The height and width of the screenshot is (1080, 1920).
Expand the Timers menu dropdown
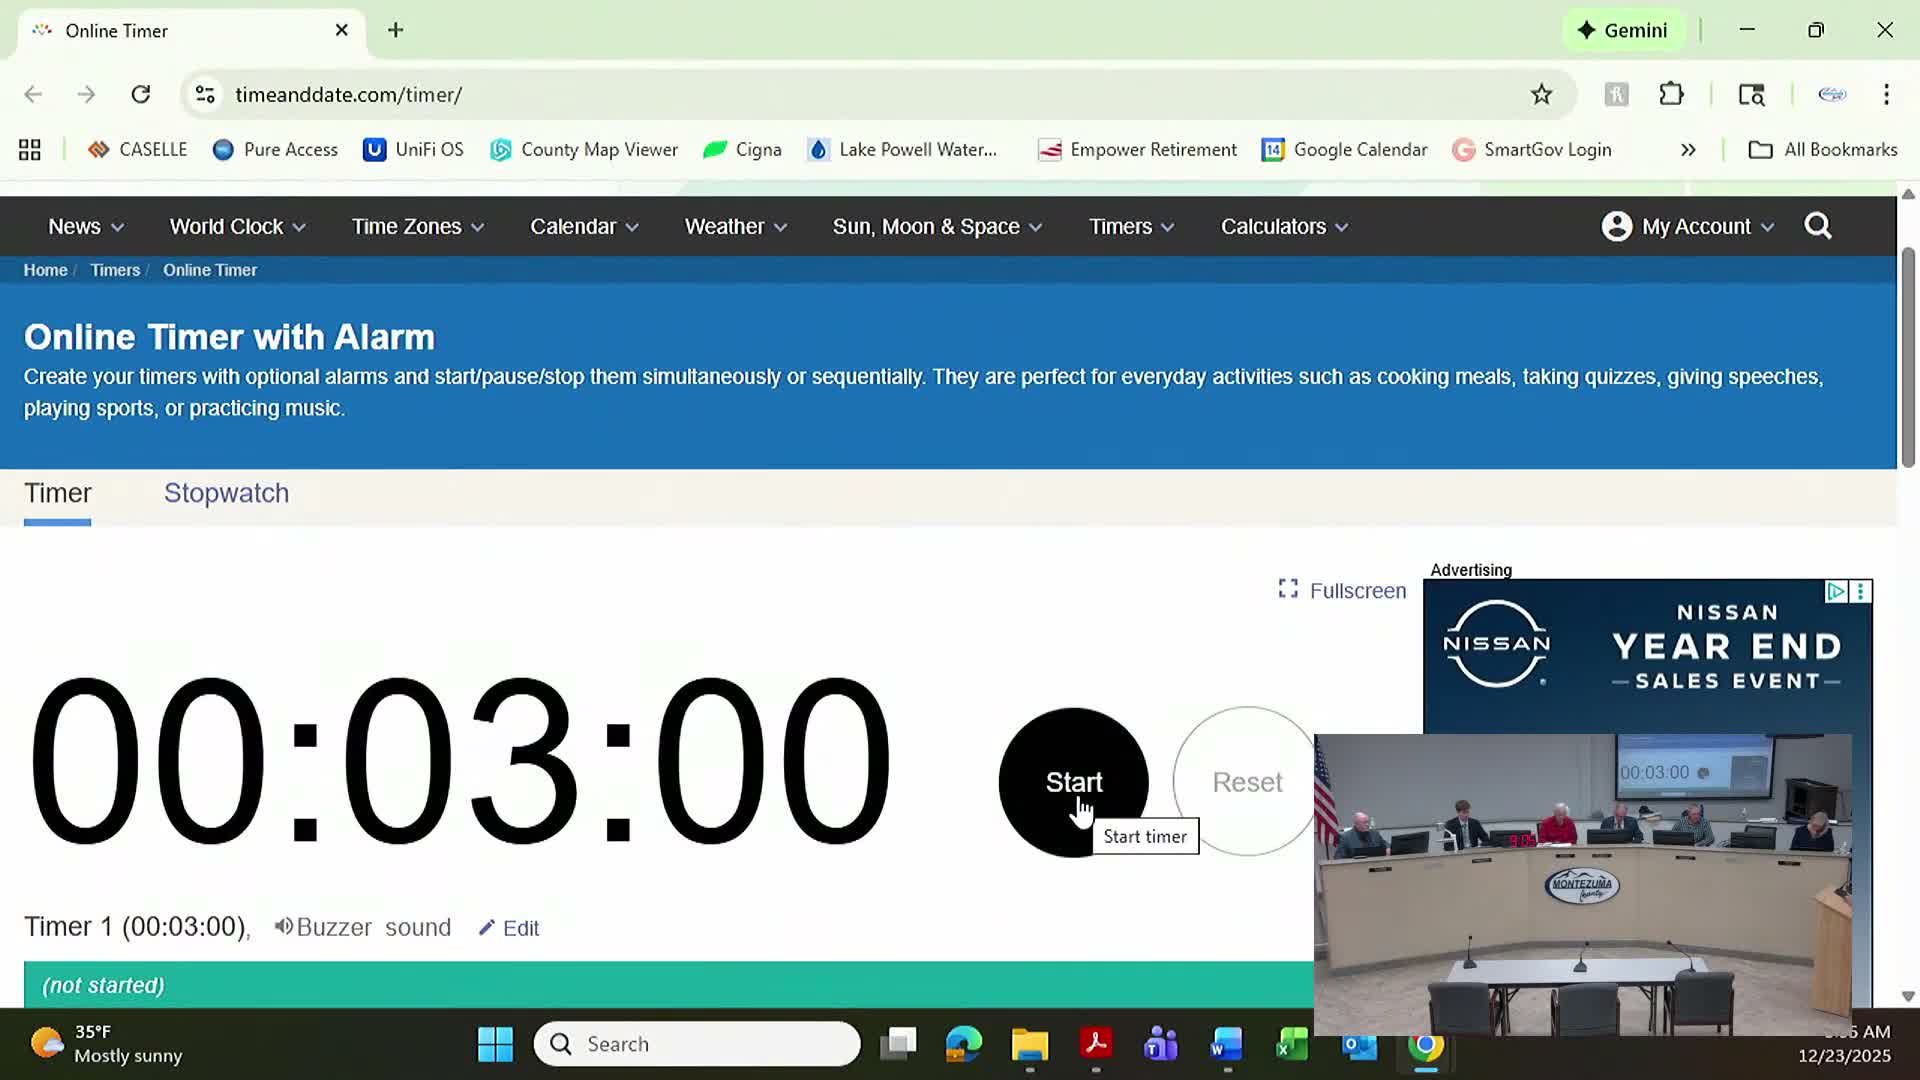[1131, 227]
